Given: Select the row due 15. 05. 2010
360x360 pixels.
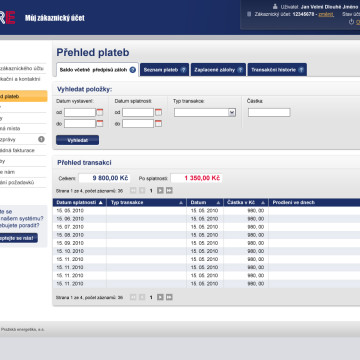Looking at the screenshot, I should coord(206,211).
